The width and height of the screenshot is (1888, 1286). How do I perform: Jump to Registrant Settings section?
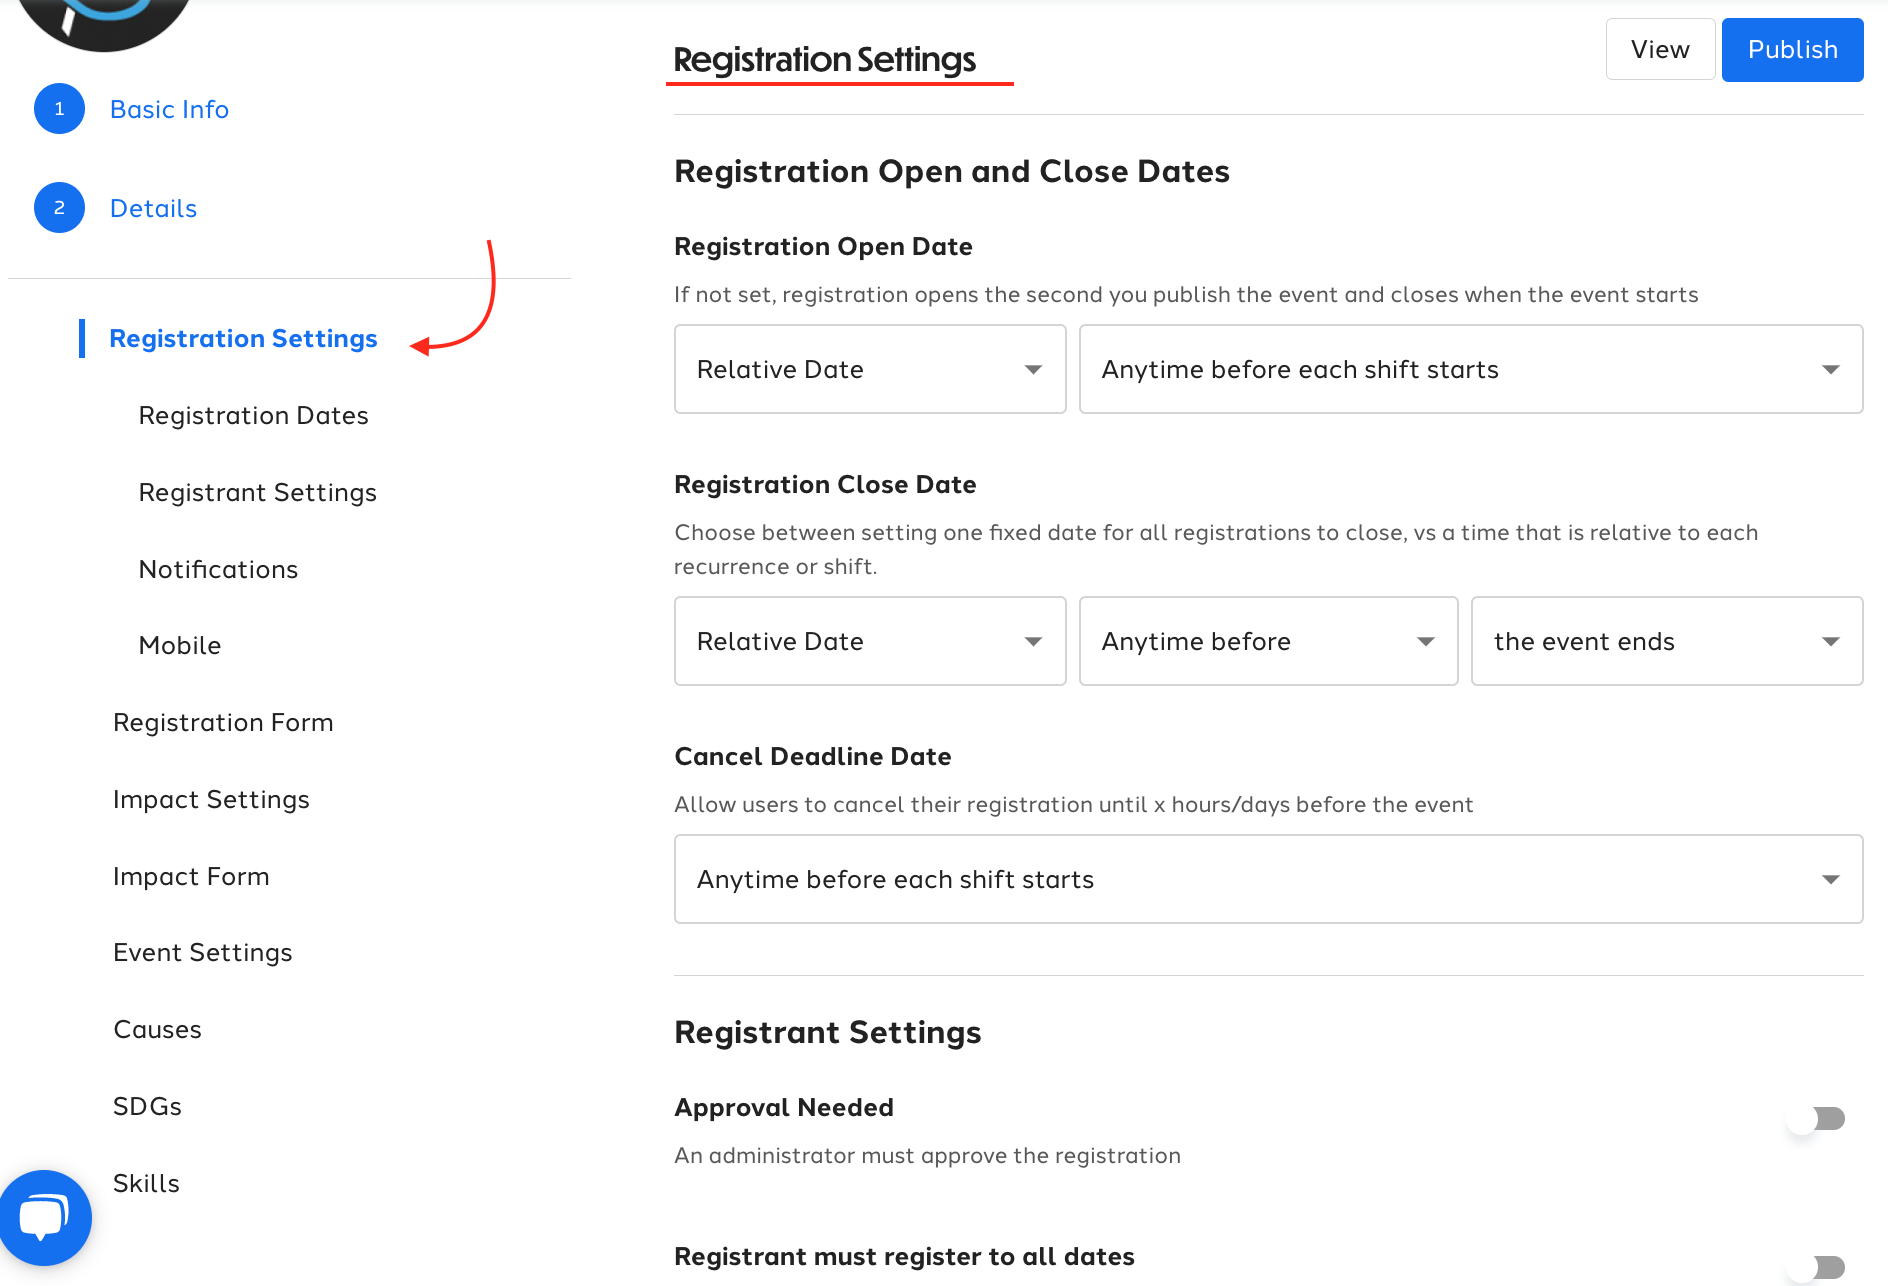pos(257,492)
